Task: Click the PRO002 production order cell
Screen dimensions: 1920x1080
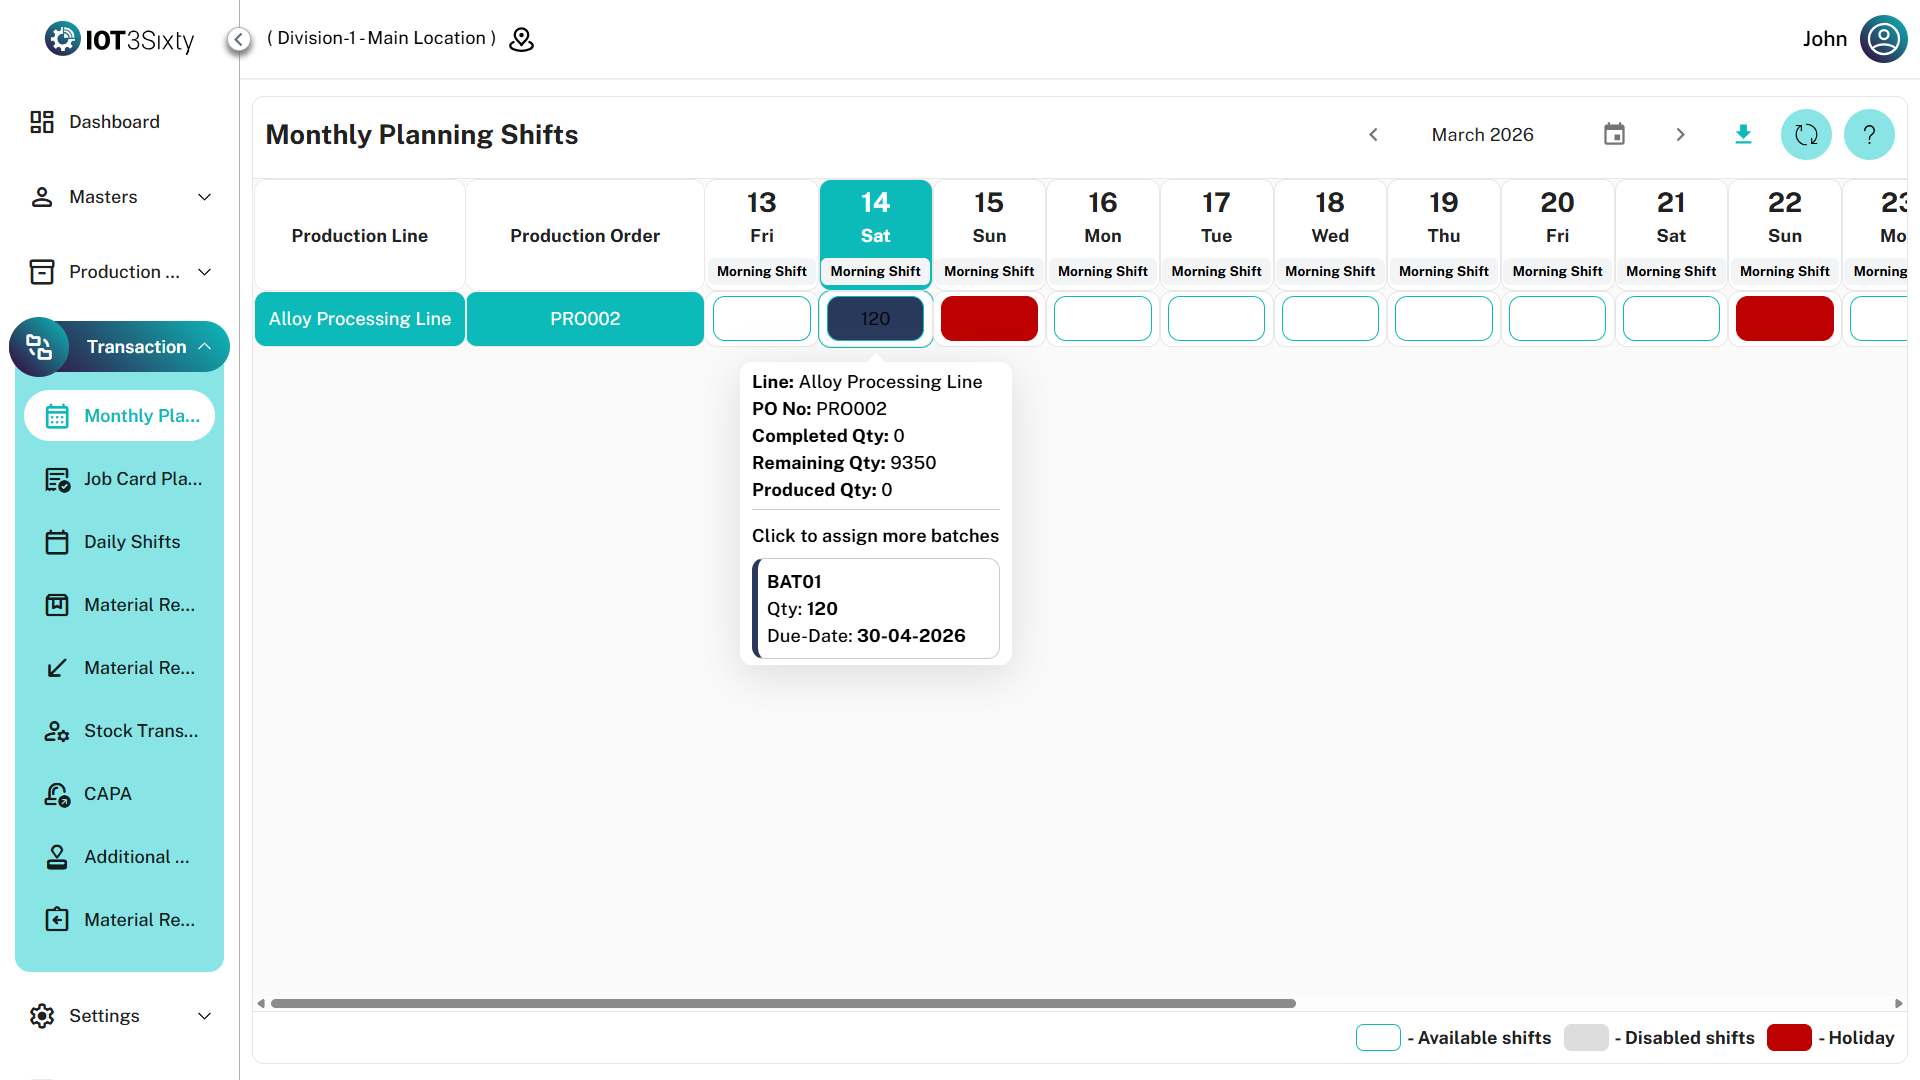Action: point(585,319)
